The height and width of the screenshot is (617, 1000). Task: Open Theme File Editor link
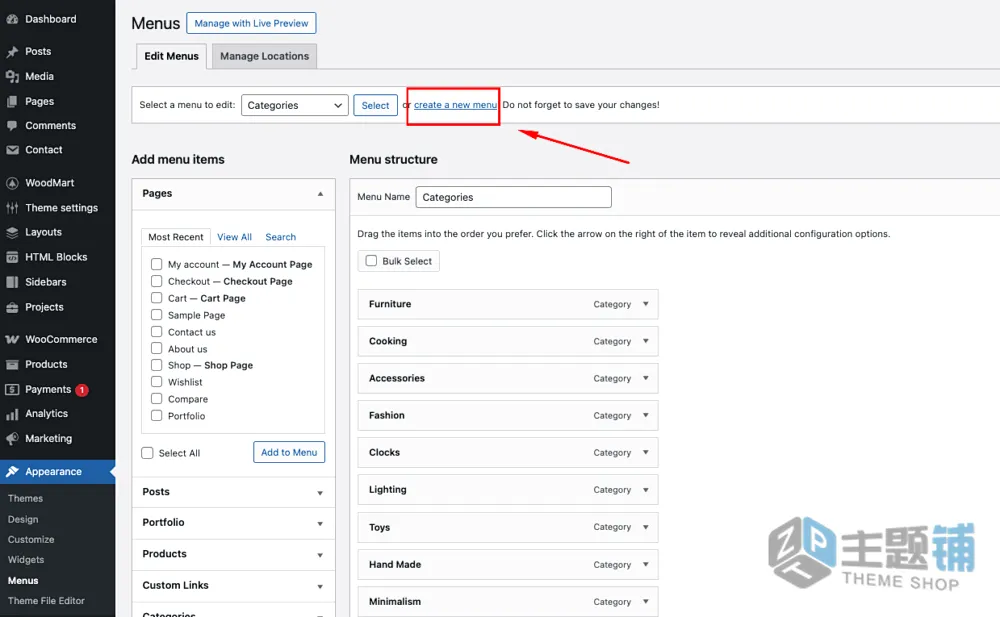(46, 600)
